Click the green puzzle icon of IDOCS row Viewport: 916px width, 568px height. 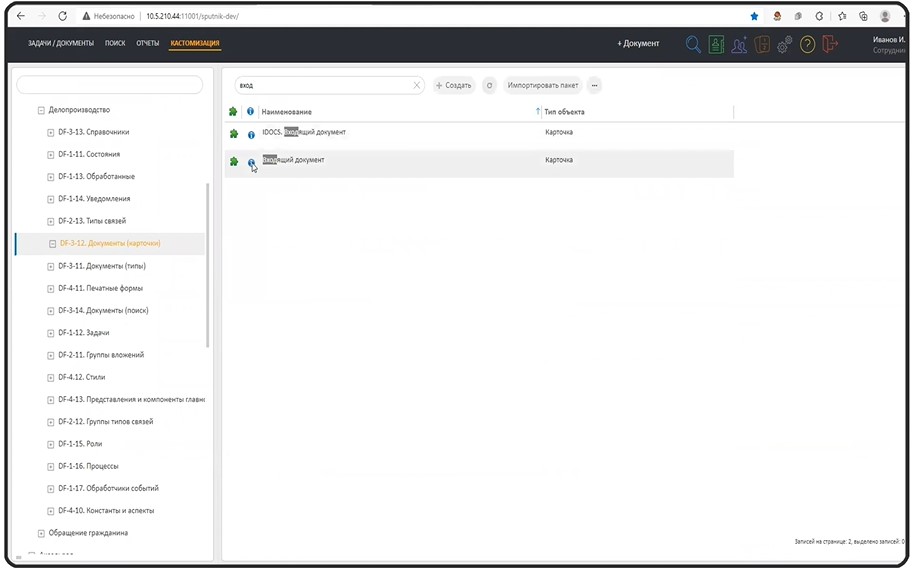[234, 134]
